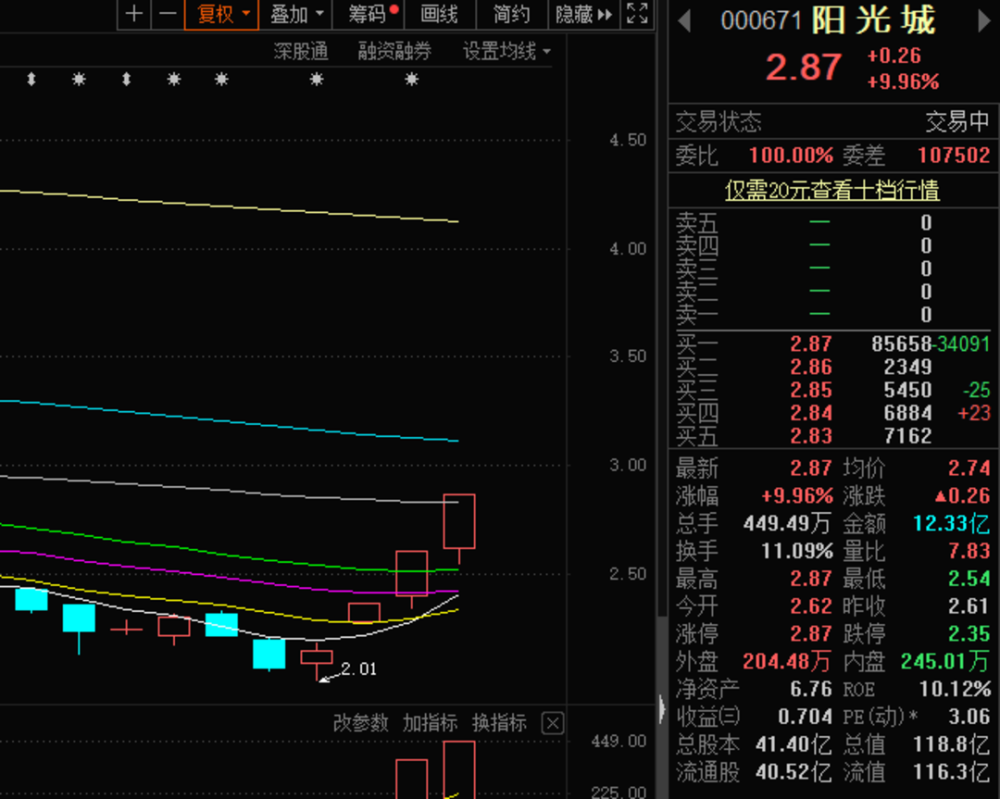Click 改参数 to edit indicator parameters
This screenshot has height=799, width=1000.
click(x=360, y=723)
